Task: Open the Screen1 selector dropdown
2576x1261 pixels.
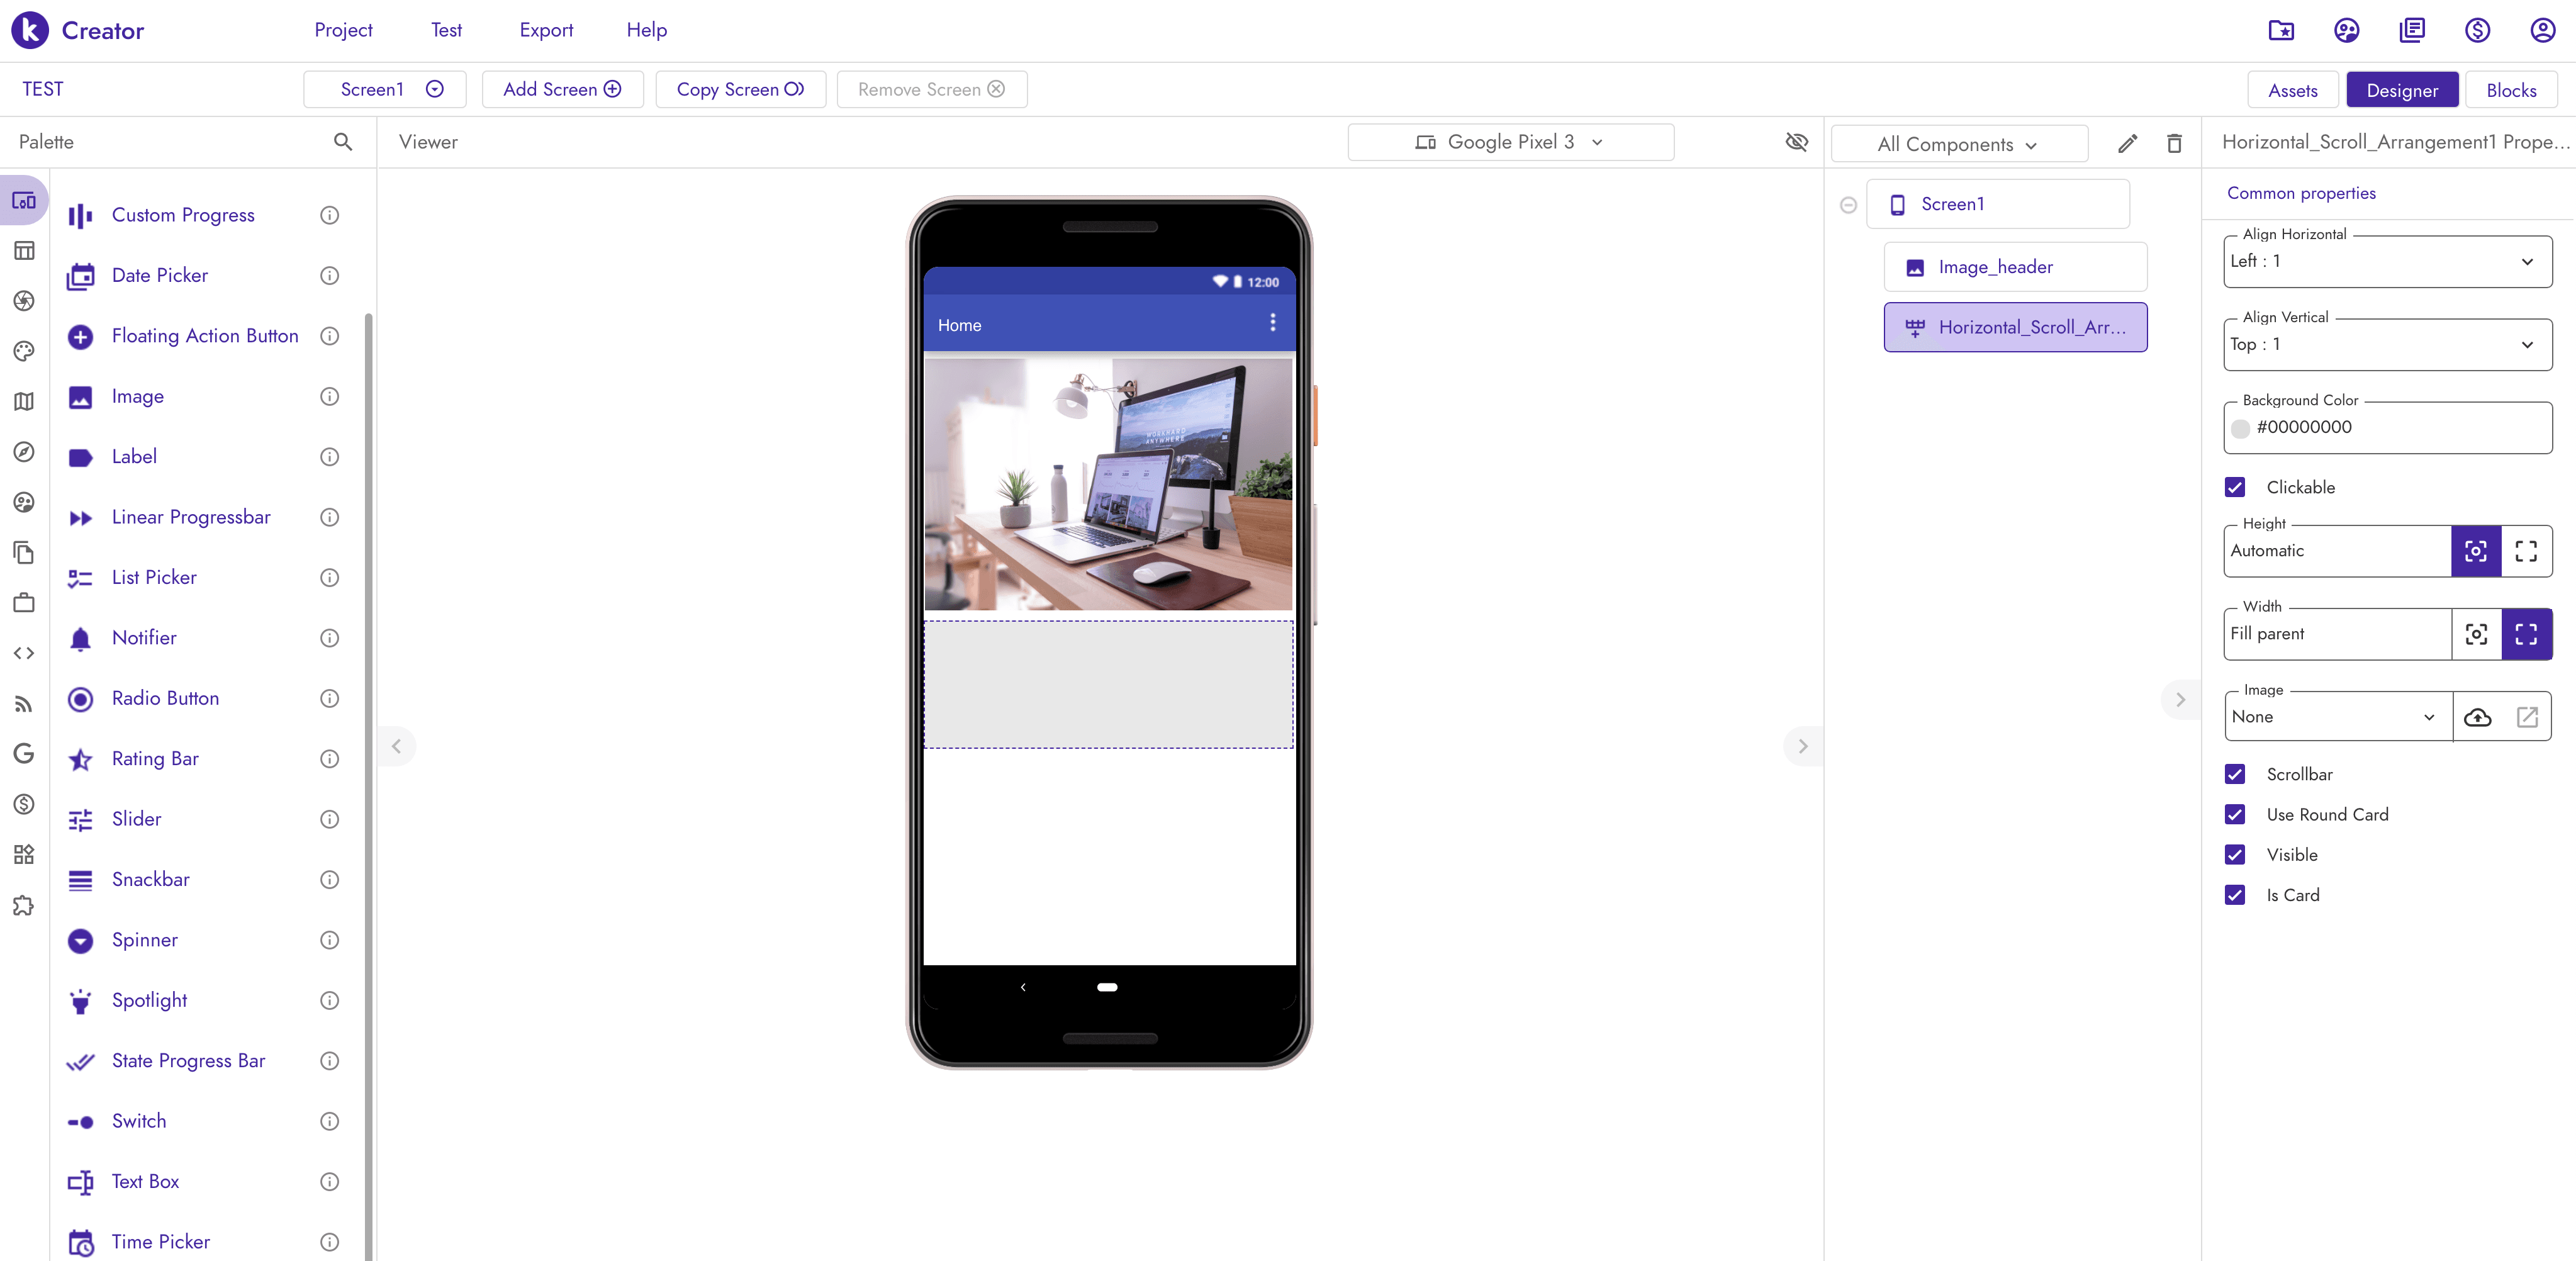Action: [x=385, y=89]
